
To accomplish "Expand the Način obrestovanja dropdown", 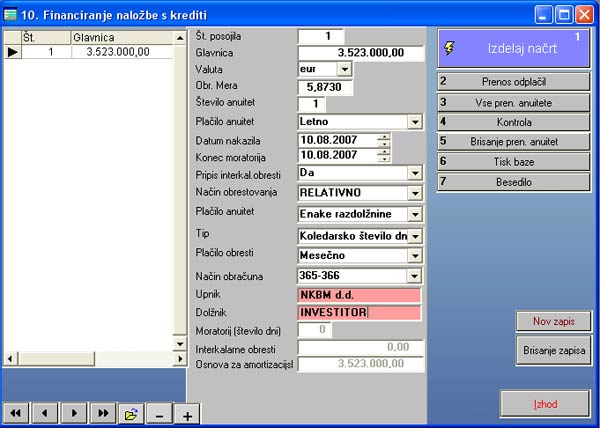I will tap(415, 191).
